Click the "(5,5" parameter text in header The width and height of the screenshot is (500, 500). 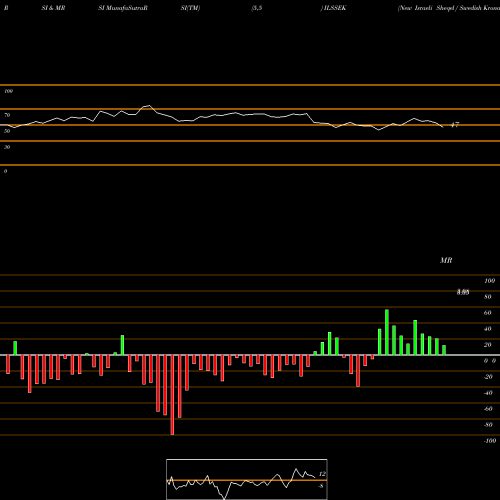point(257,8)
